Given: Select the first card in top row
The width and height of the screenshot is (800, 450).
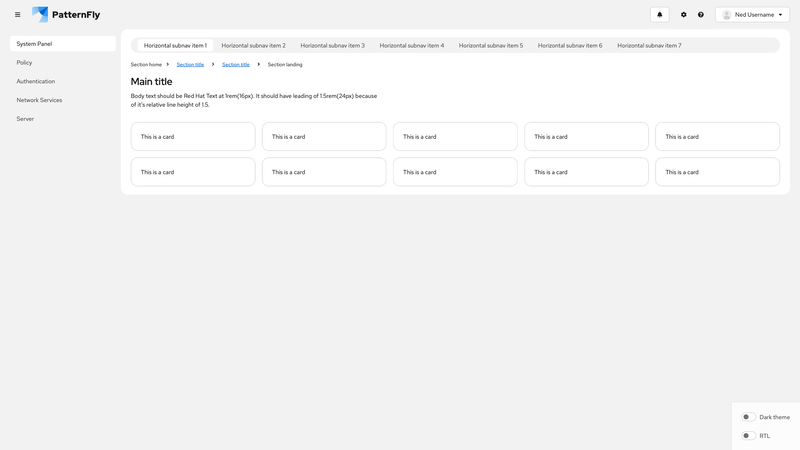Looking at the screenshot, I should (193, 137).
